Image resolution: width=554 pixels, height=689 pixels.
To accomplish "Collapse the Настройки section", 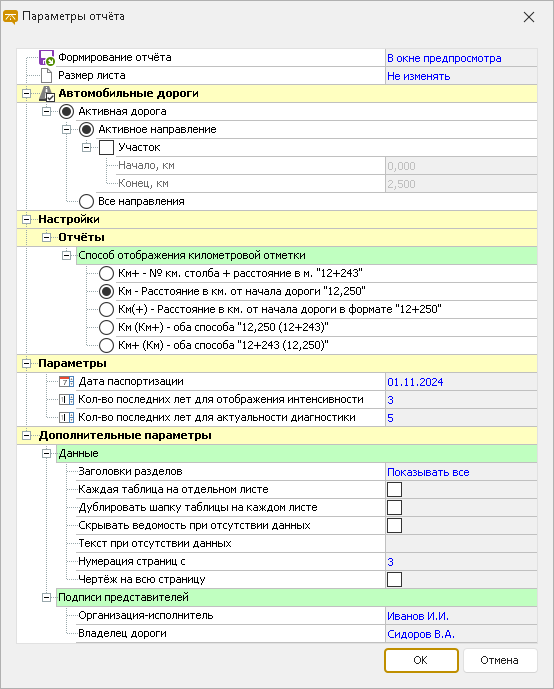I will coord(26,220).
